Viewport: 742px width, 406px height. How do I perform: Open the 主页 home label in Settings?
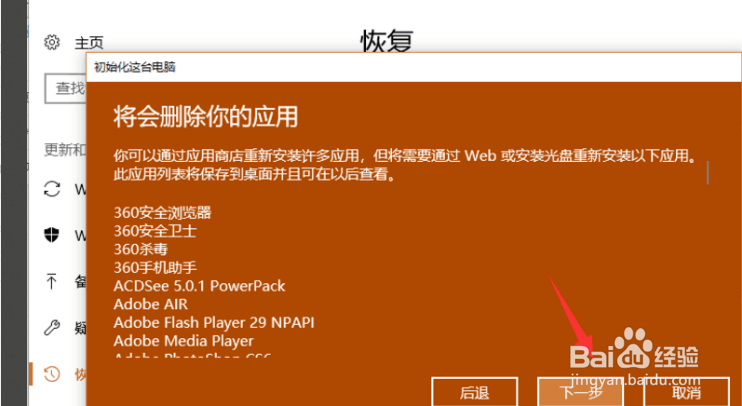point(89,44)
